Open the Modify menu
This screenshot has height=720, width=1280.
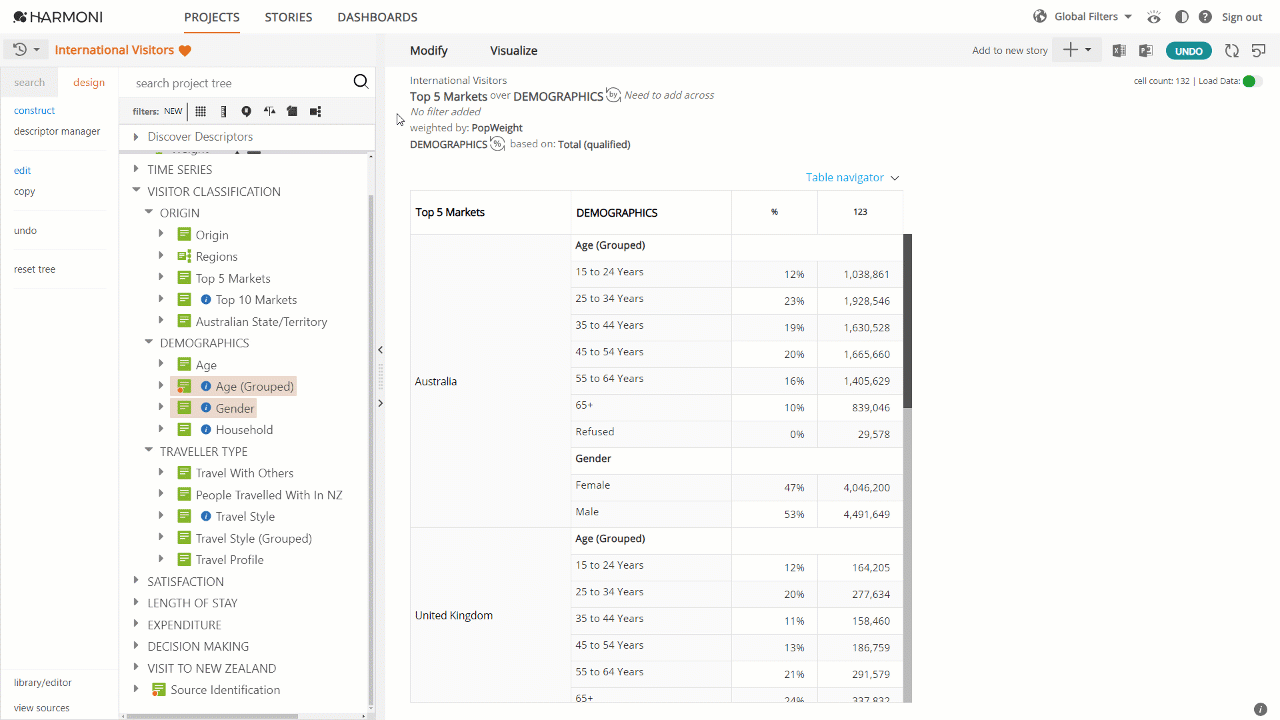[x=429, y=51]
